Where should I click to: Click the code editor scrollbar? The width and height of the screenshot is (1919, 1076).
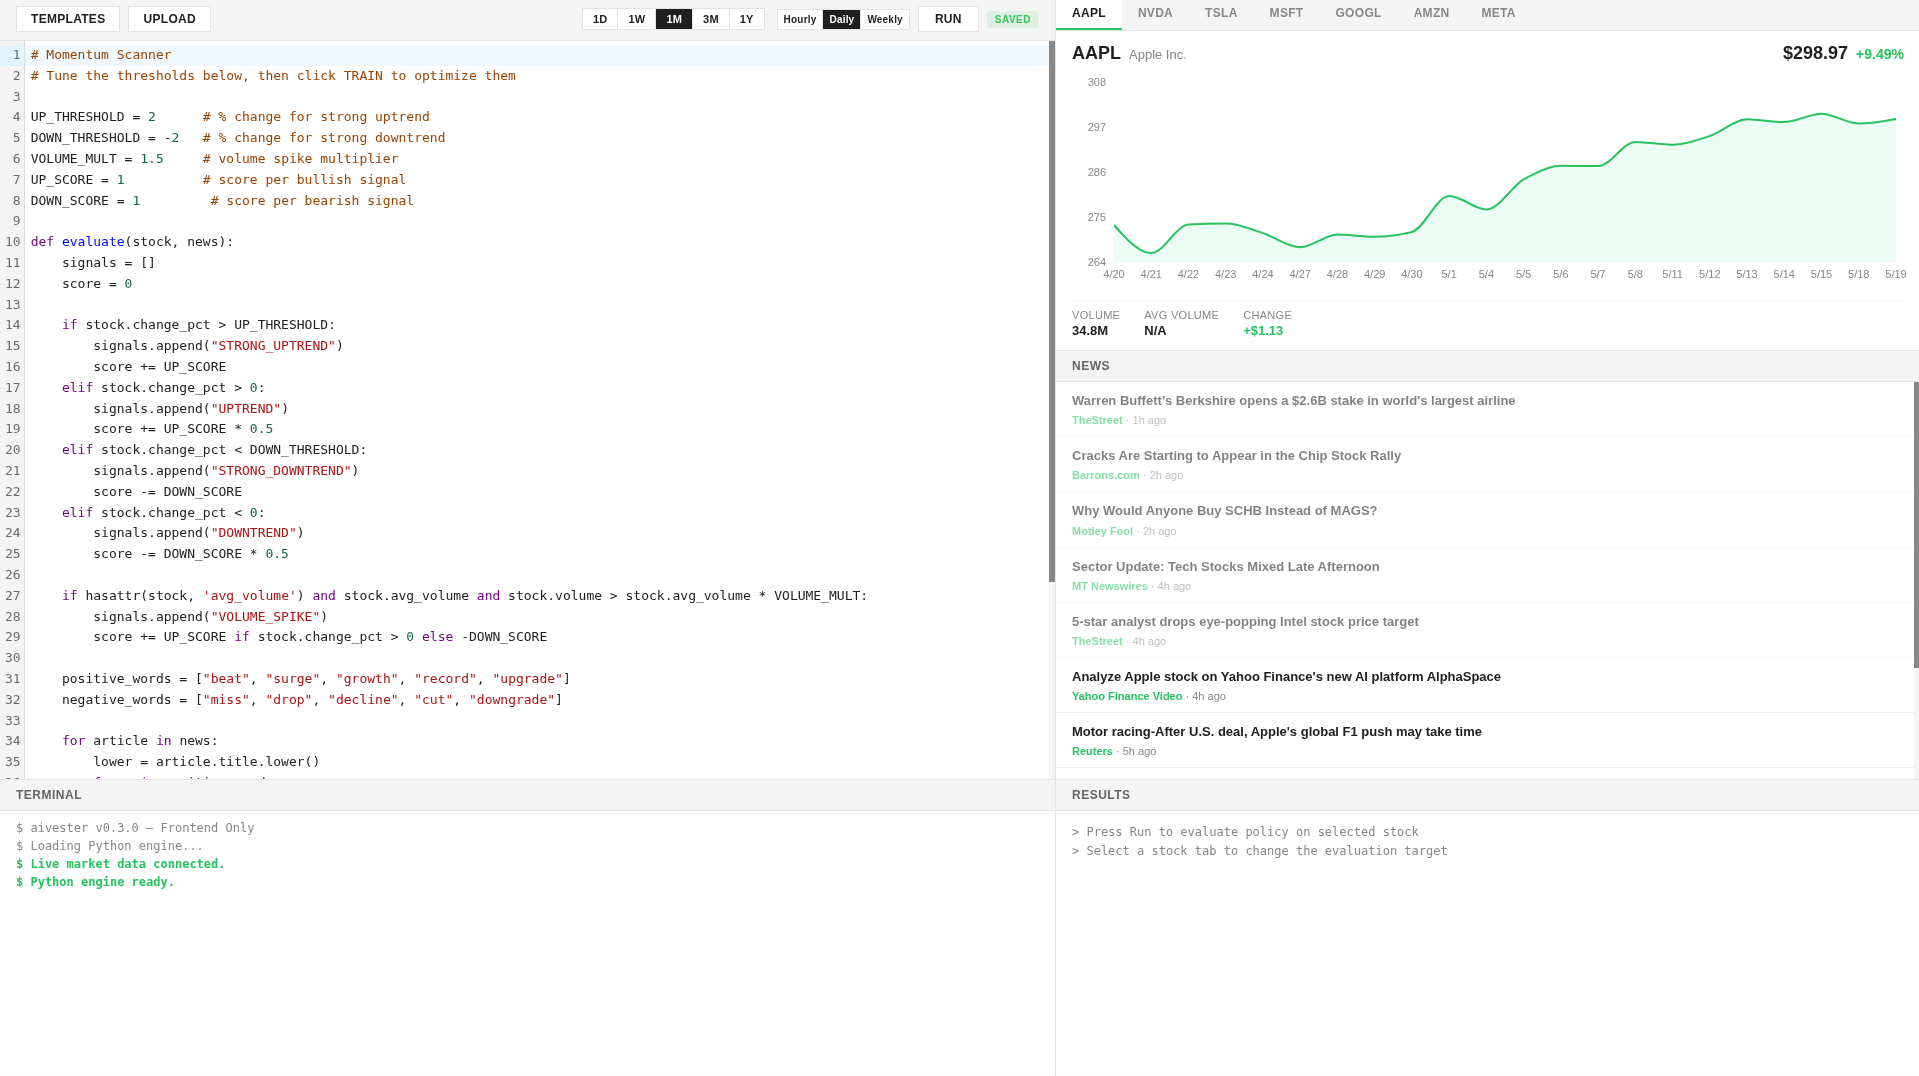point(1051,311)
